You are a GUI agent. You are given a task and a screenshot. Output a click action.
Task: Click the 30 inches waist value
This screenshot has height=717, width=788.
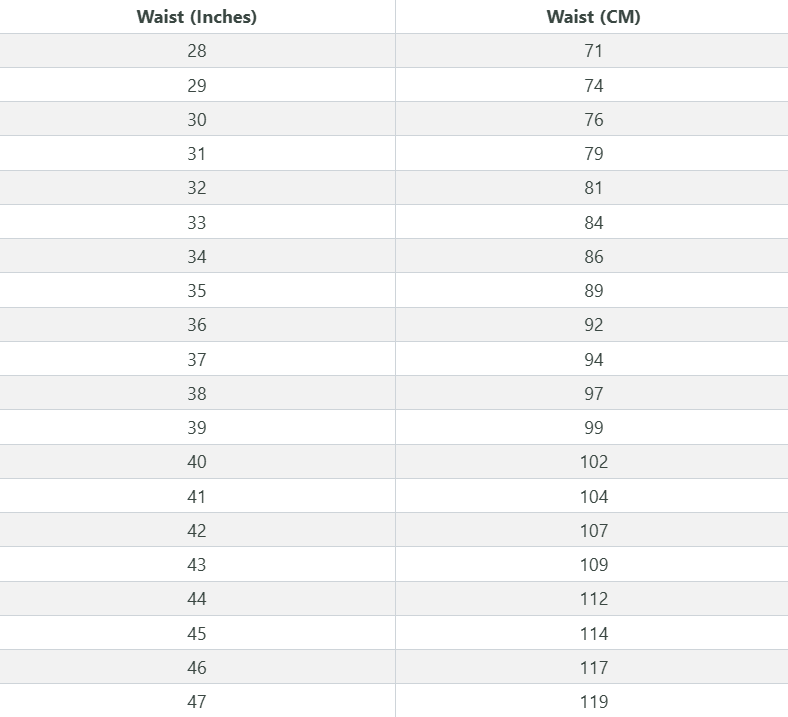(197, 120)
